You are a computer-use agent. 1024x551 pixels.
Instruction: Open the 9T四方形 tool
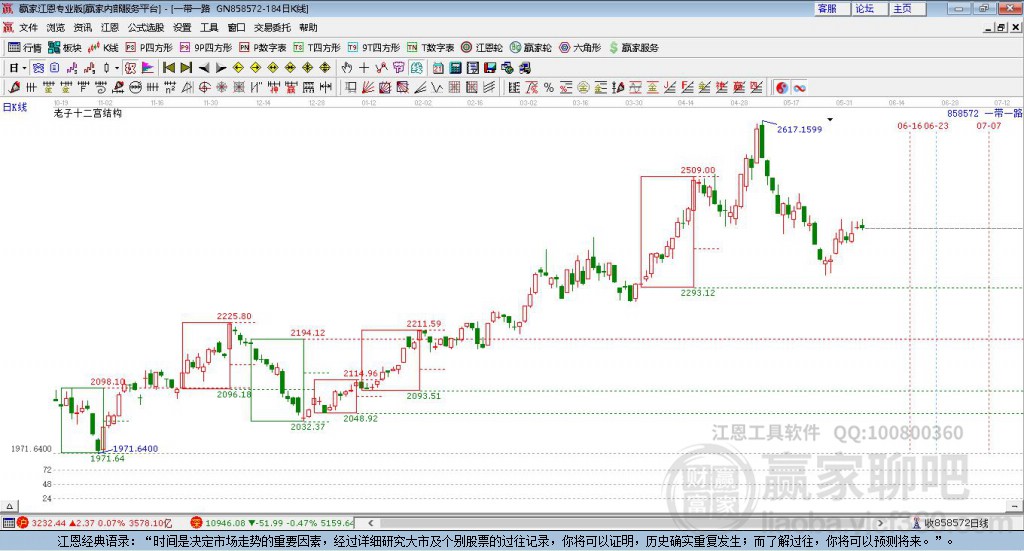coord(374,48)
